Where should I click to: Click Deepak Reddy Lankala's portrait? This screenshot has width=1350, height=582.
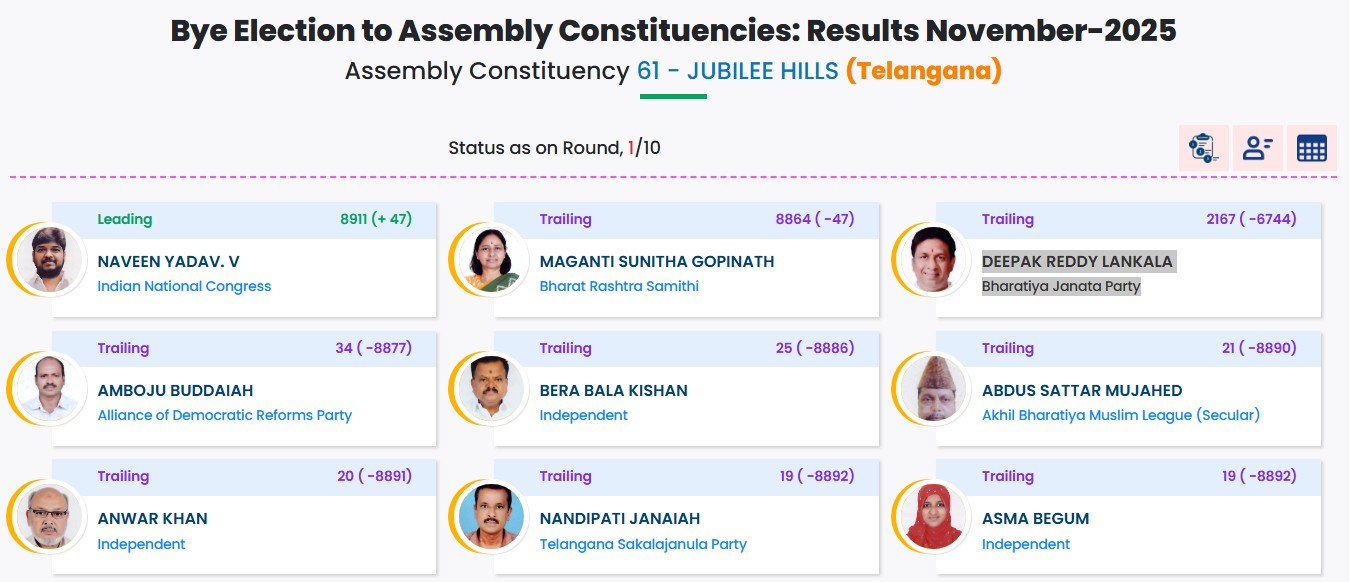(933, 259)
